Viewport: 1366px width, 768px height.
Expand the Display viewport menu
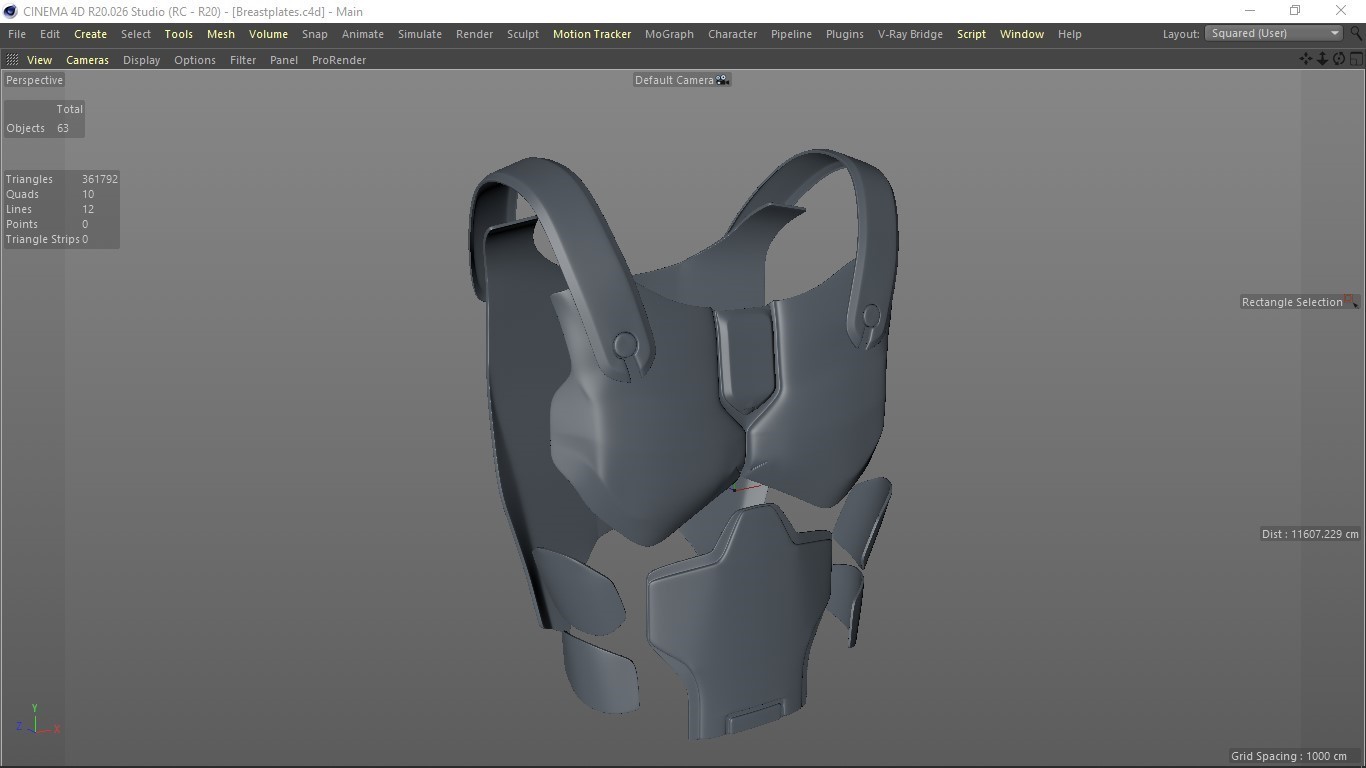tap(141, 60)
